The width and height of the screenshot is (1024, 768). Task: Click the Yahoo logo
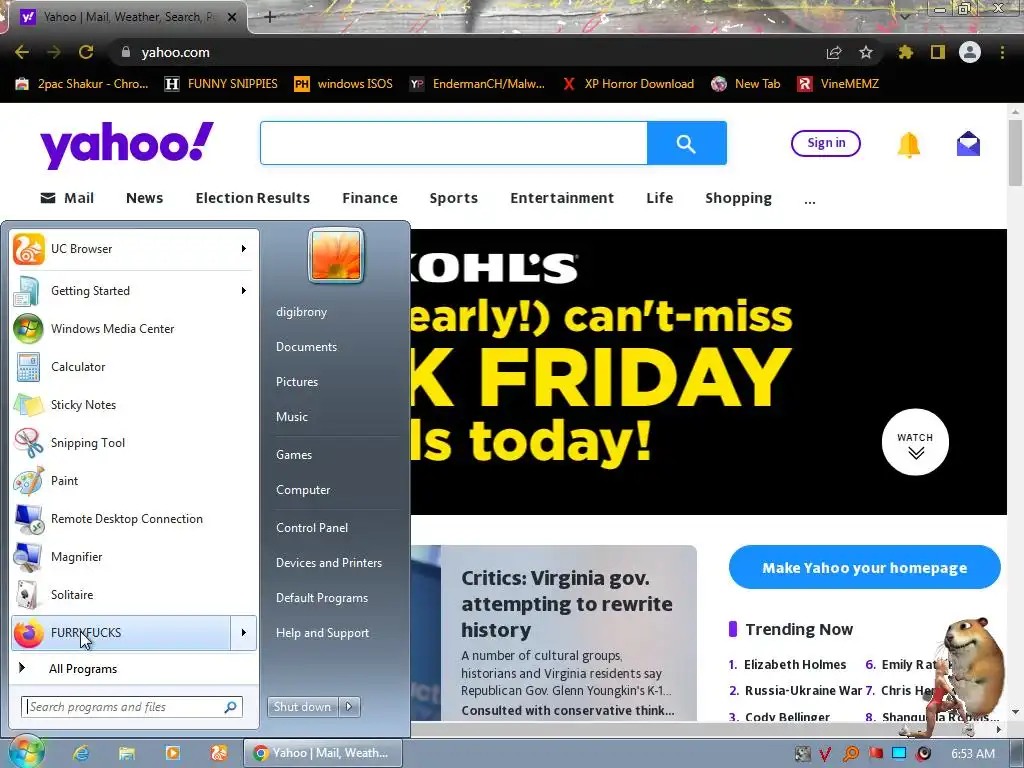[127, 144]
